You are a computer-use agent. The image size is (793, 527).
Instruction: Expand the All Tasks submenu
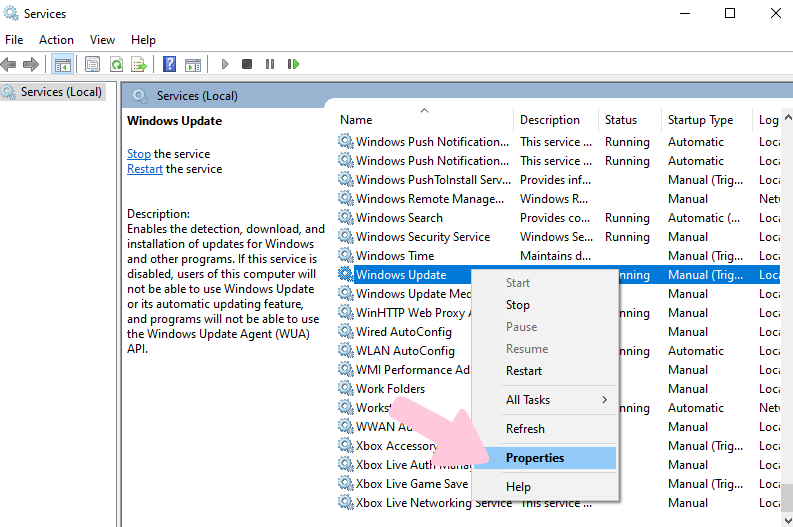556,400
